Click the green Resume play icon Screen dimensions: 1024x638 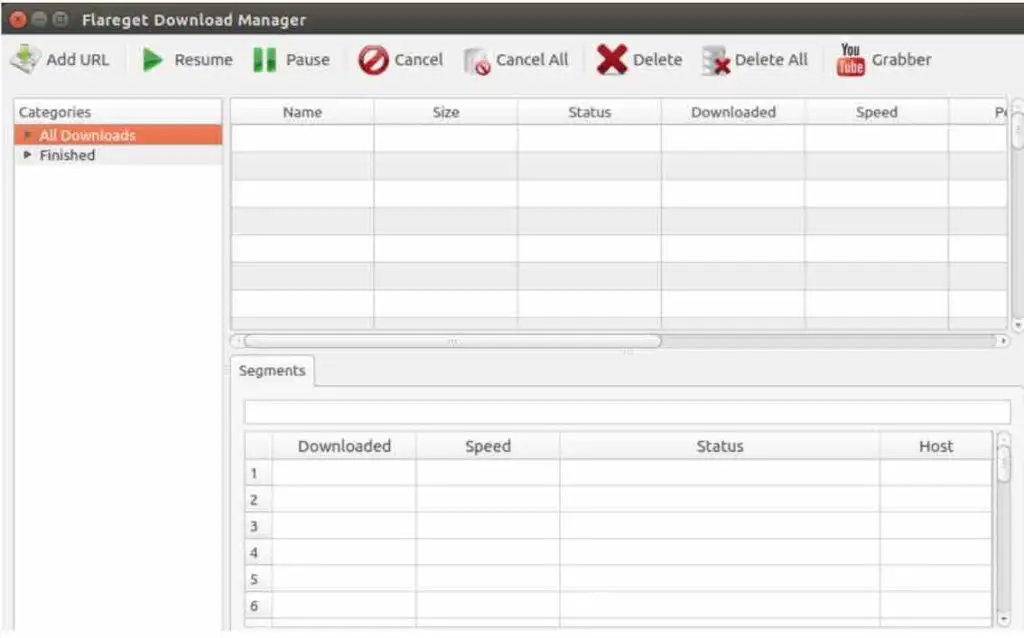tap(153, 59)
